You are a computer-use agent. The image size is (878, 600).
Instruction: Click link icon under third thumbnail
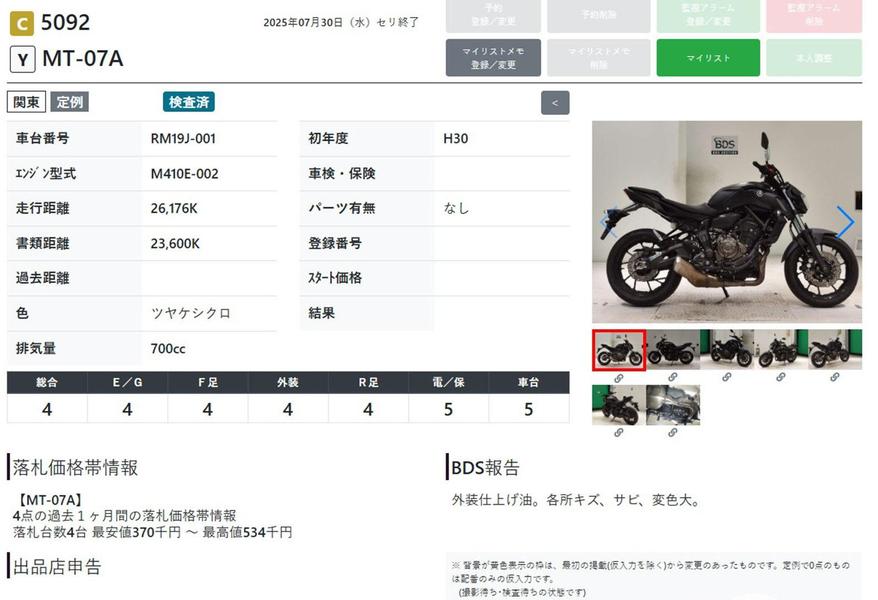pyautogui.click(x=727, y=378)
